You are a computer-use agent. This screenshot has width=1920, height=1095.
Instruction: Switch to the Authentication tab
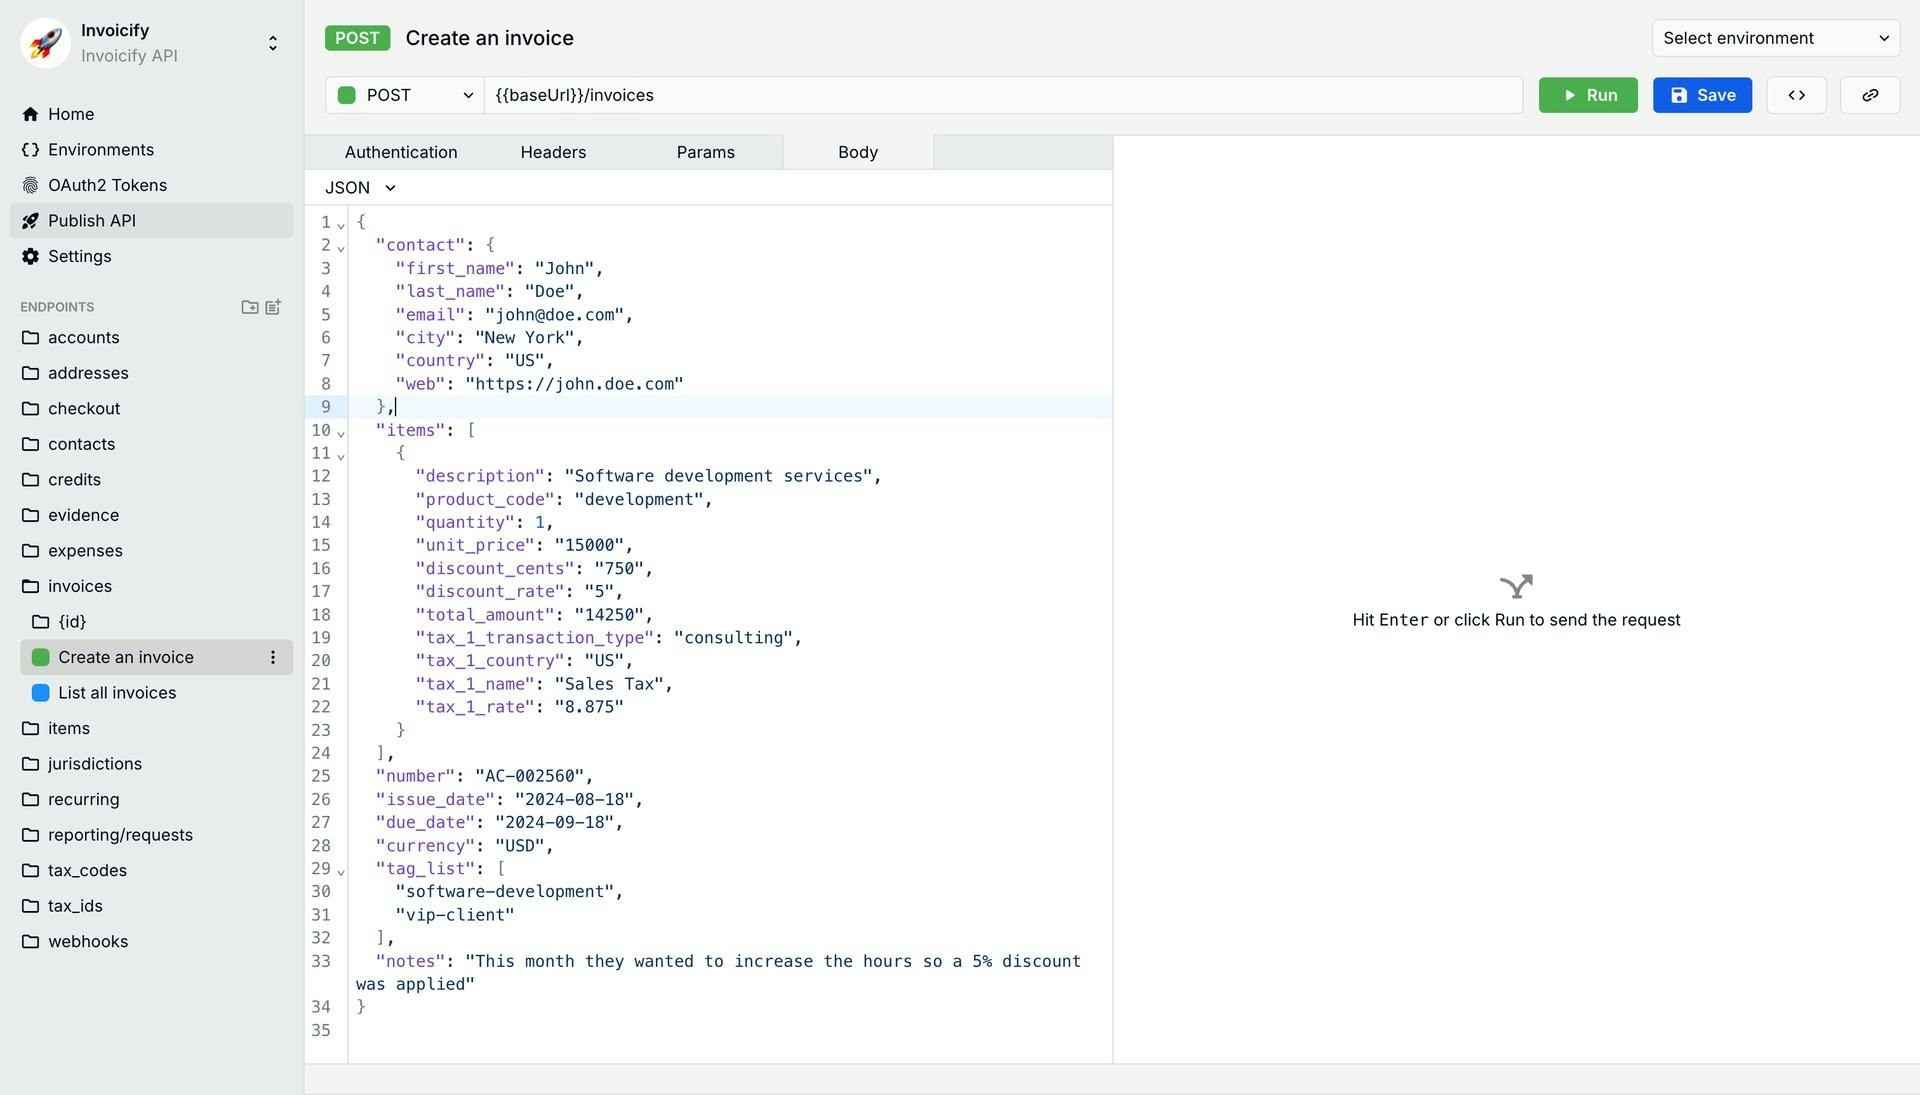tap(401, 152)
